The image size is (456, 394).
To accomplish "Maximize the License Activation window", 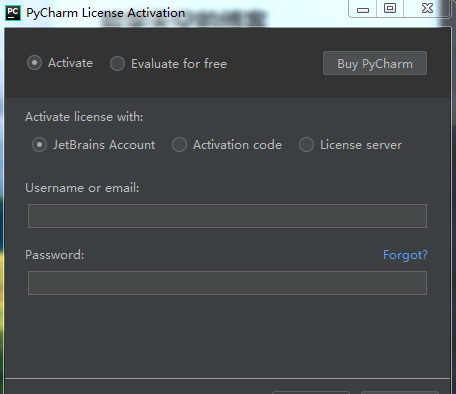I will coord(390,8).
